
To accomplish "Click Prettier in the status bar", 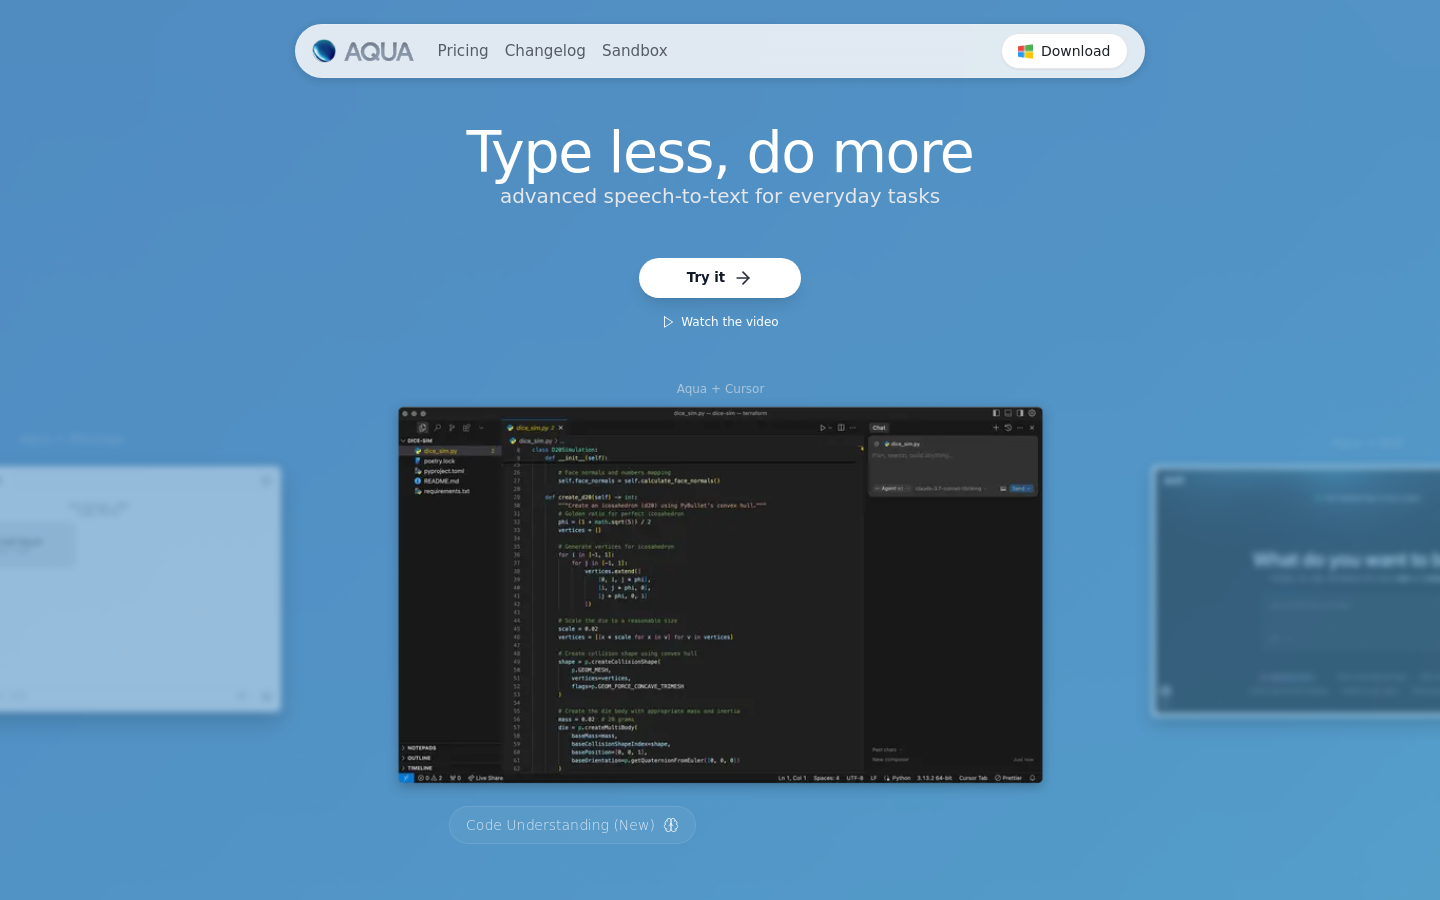I will [x=1009, y=778].
